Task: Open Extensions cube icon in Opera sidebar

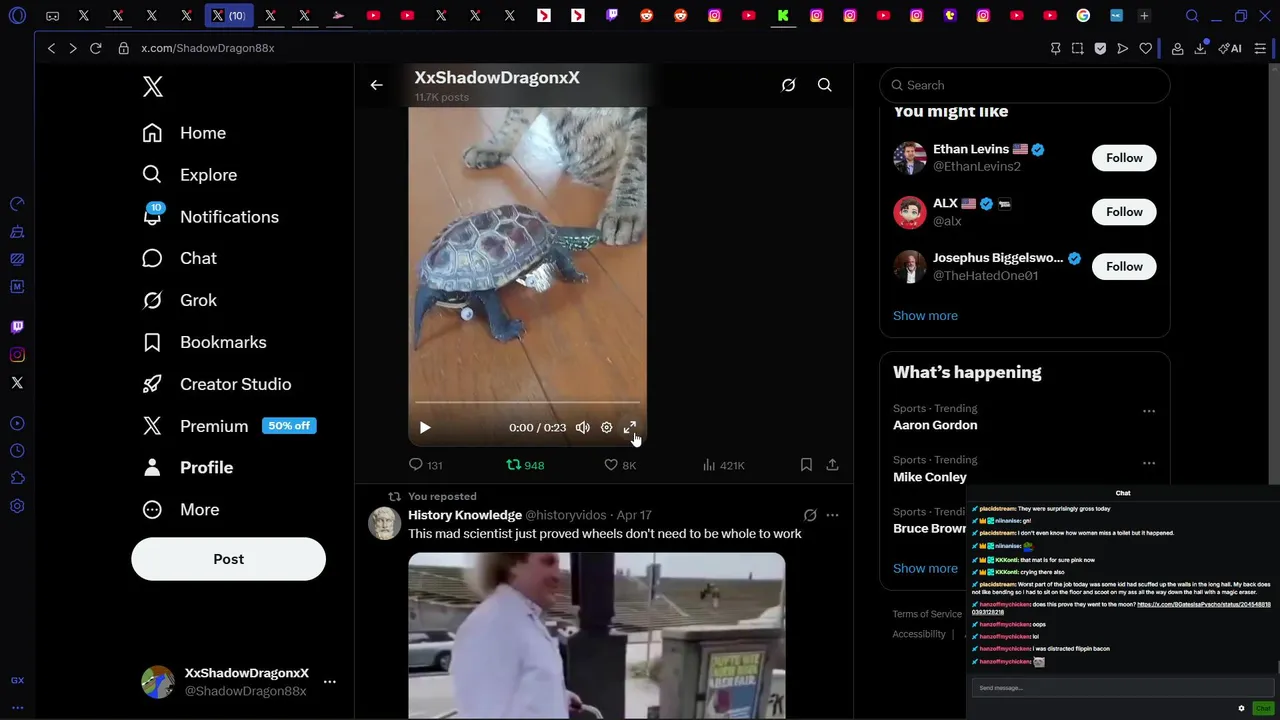Action: click(x=17, y=479)
